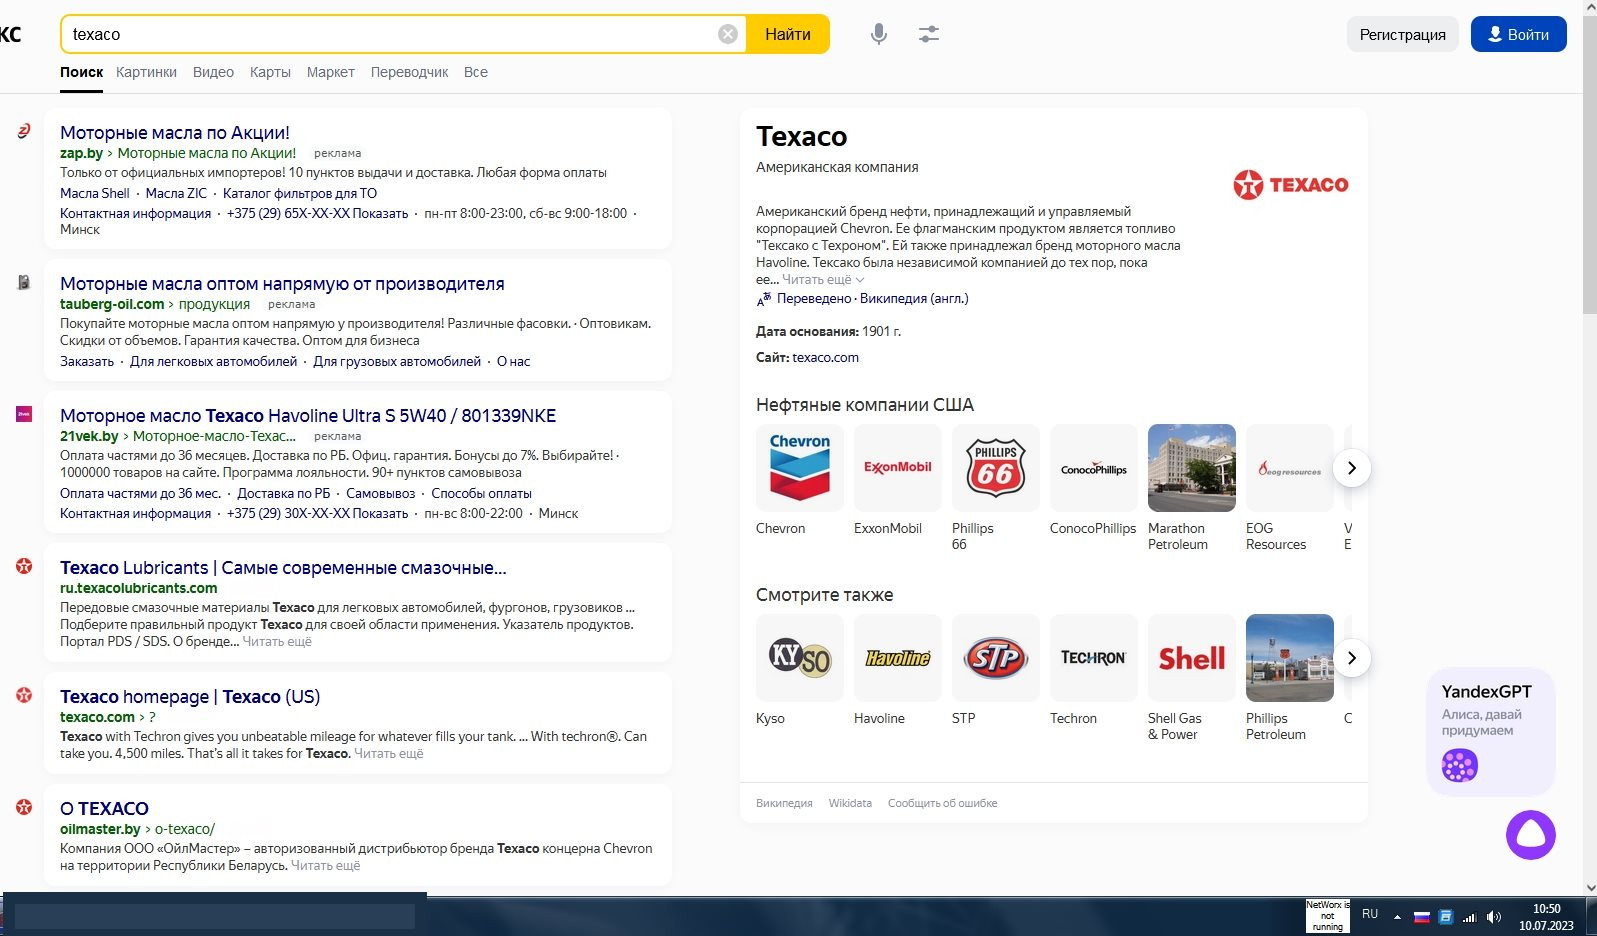Click the Для легковых автомобилей sitelink

tap(213, 361)
